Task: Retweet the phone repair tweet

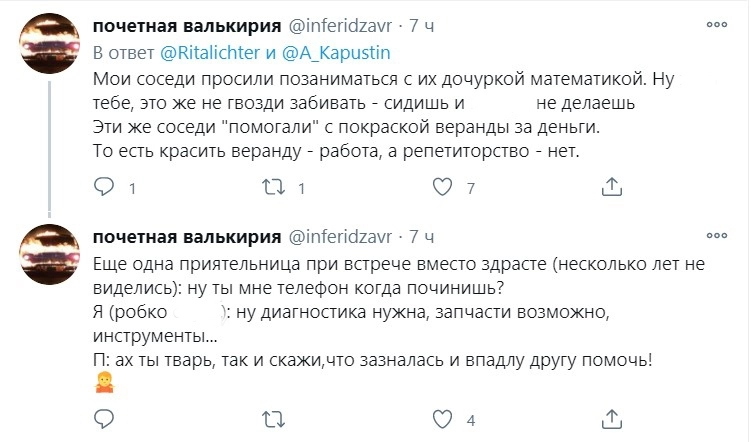Action: pos(273,418)
